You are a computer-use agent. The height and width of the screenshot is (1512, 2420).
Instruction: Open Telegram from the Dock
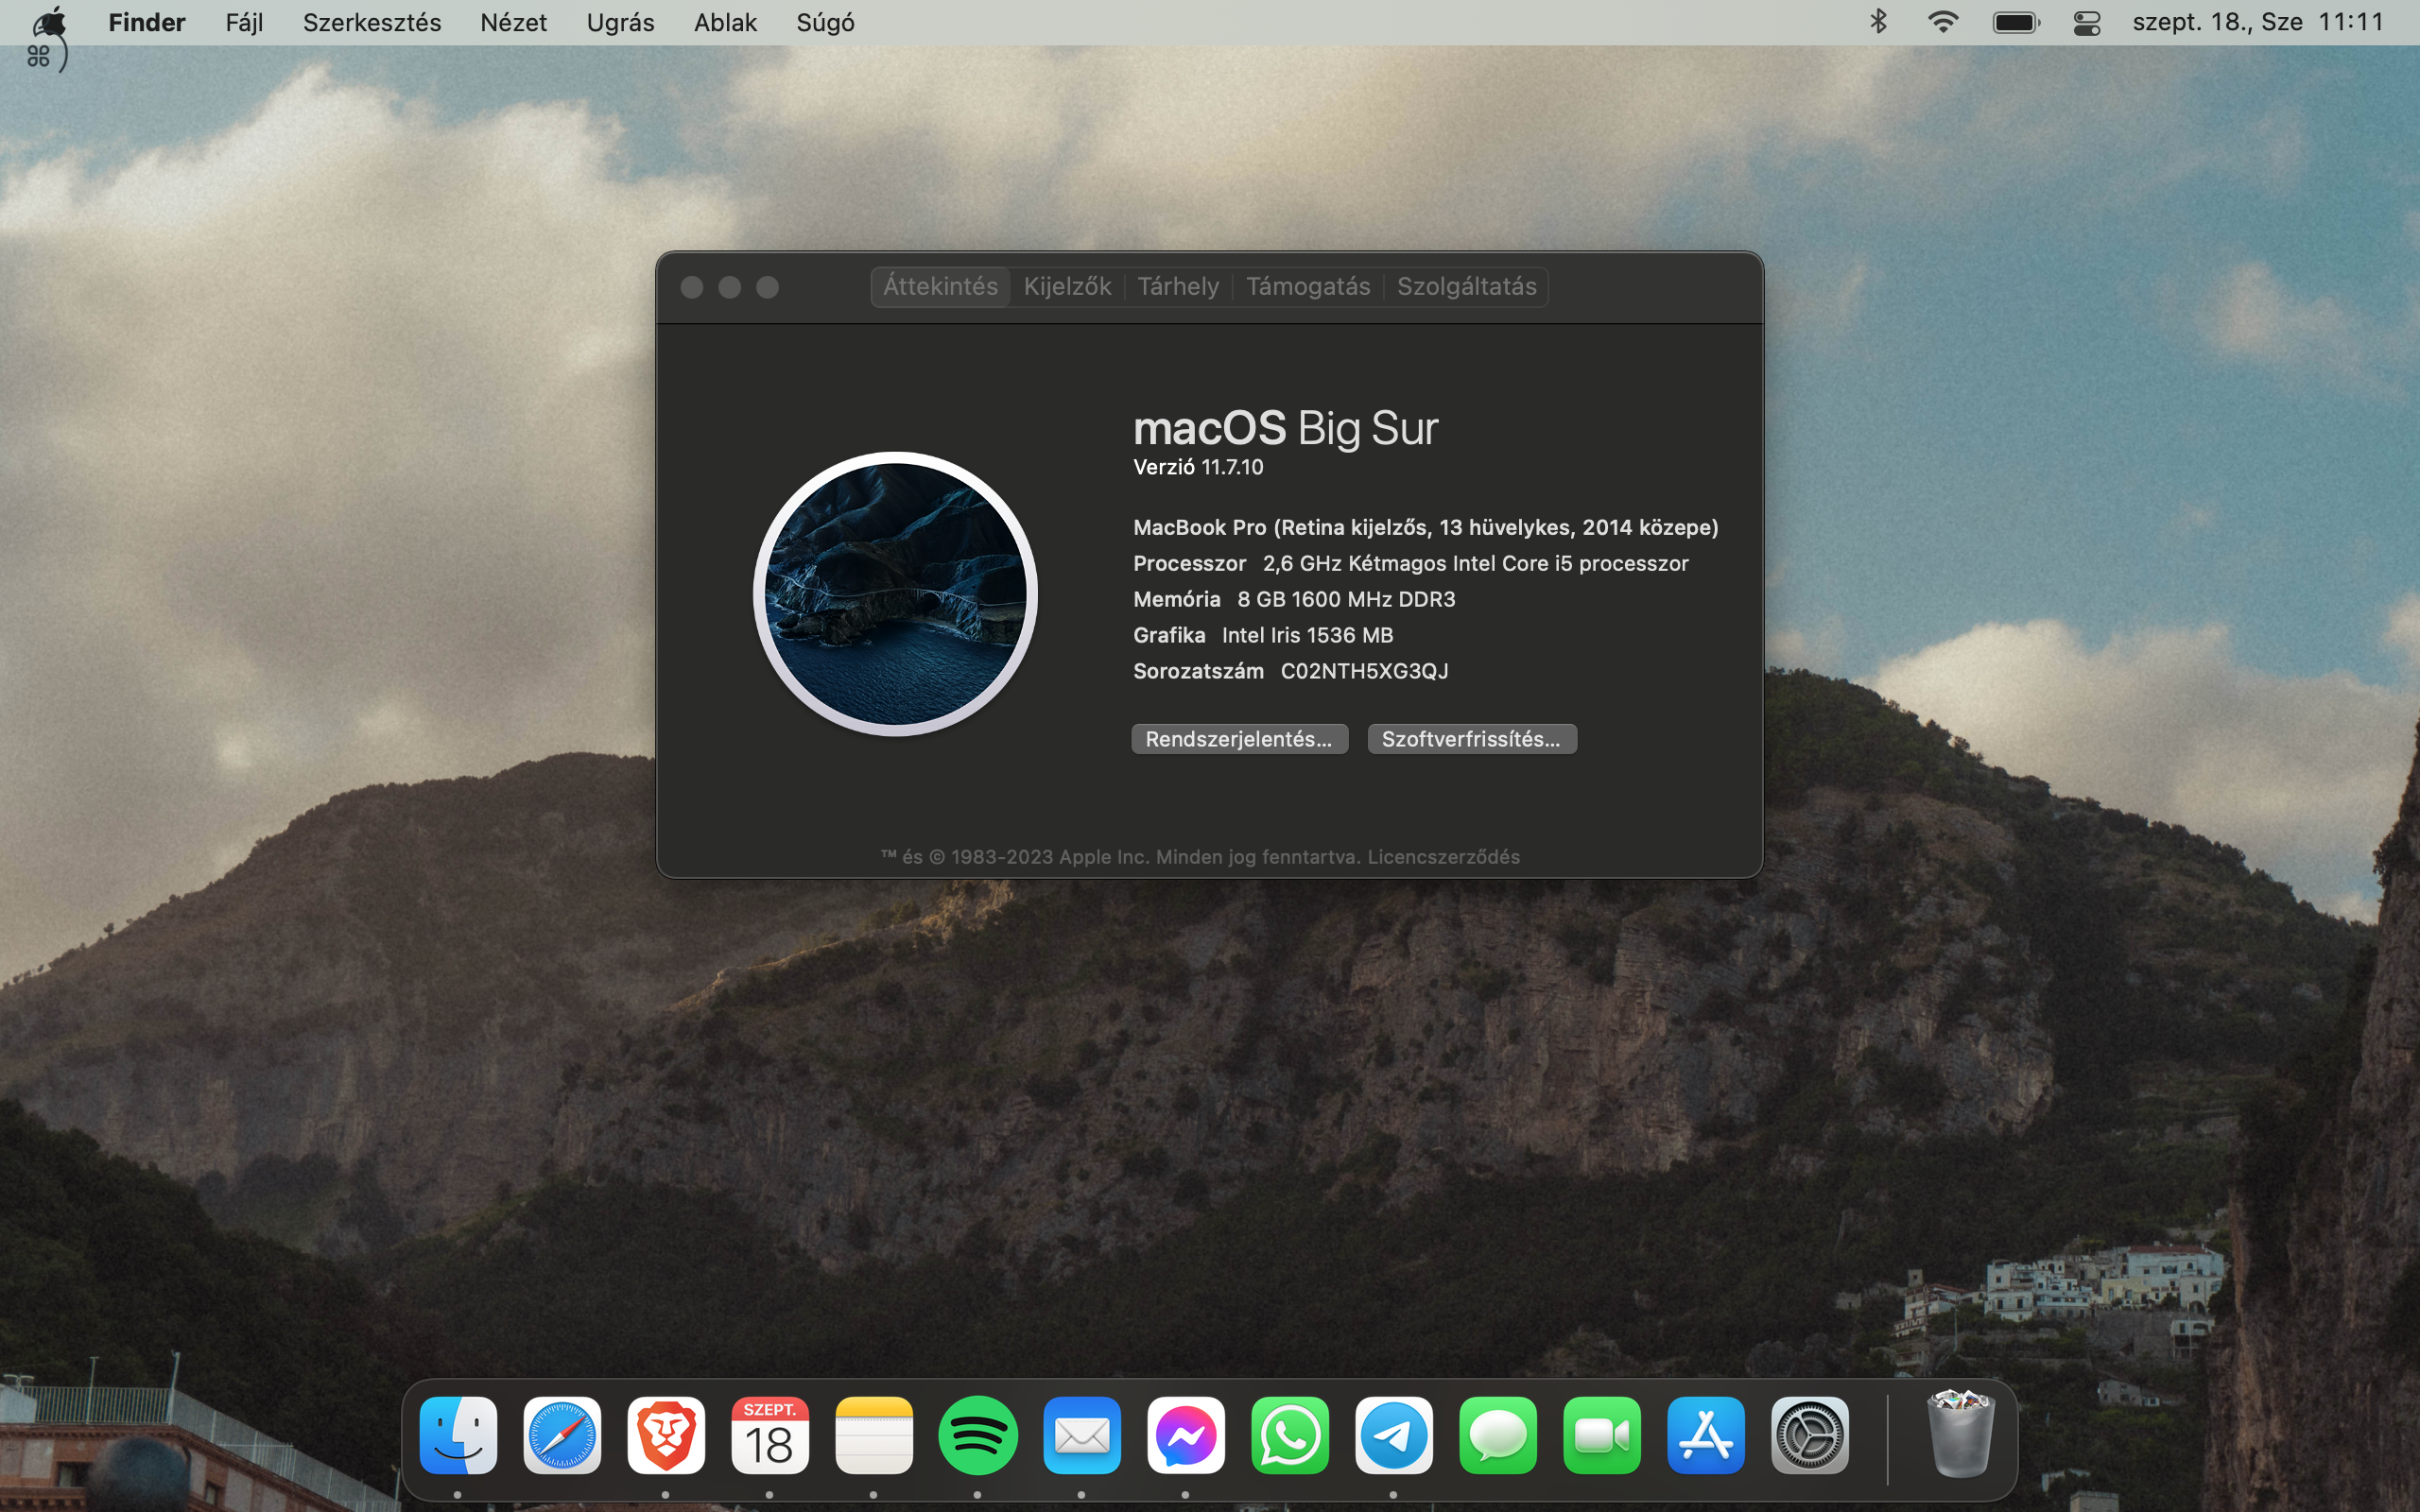click(1394, 1435)
